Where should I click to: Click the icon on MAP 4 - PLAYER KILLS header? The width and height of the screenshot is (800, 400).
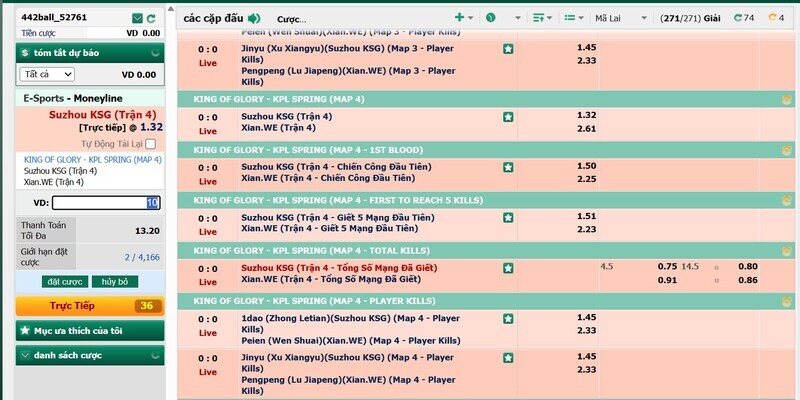787,301
